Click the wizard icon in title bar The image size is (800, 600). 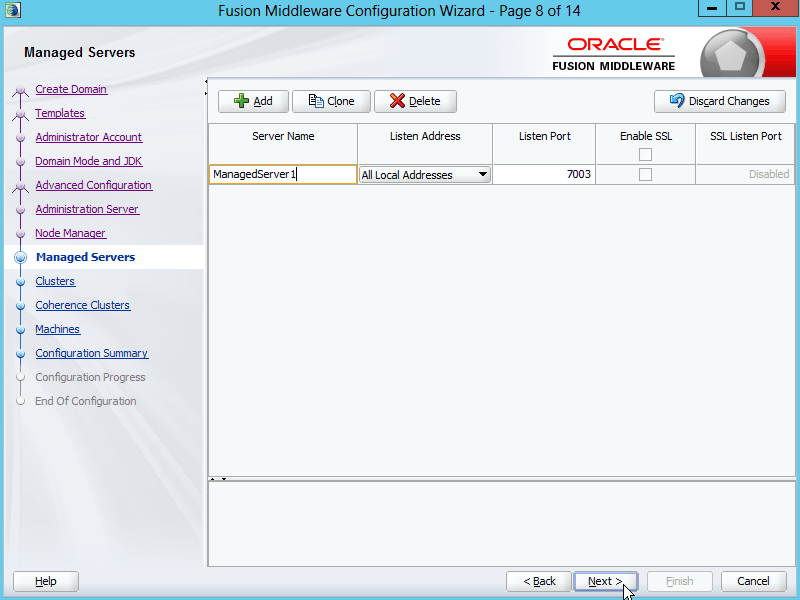(x=13, y=10)
